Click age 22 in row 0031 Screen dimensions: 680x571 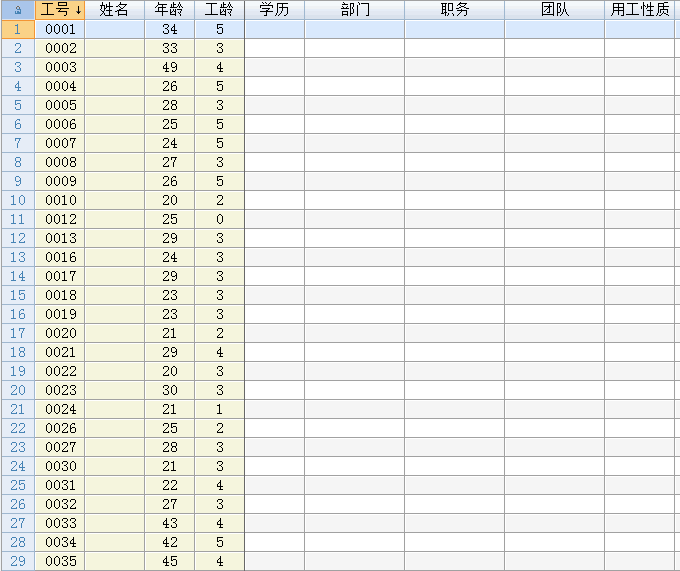coord(170,485)
